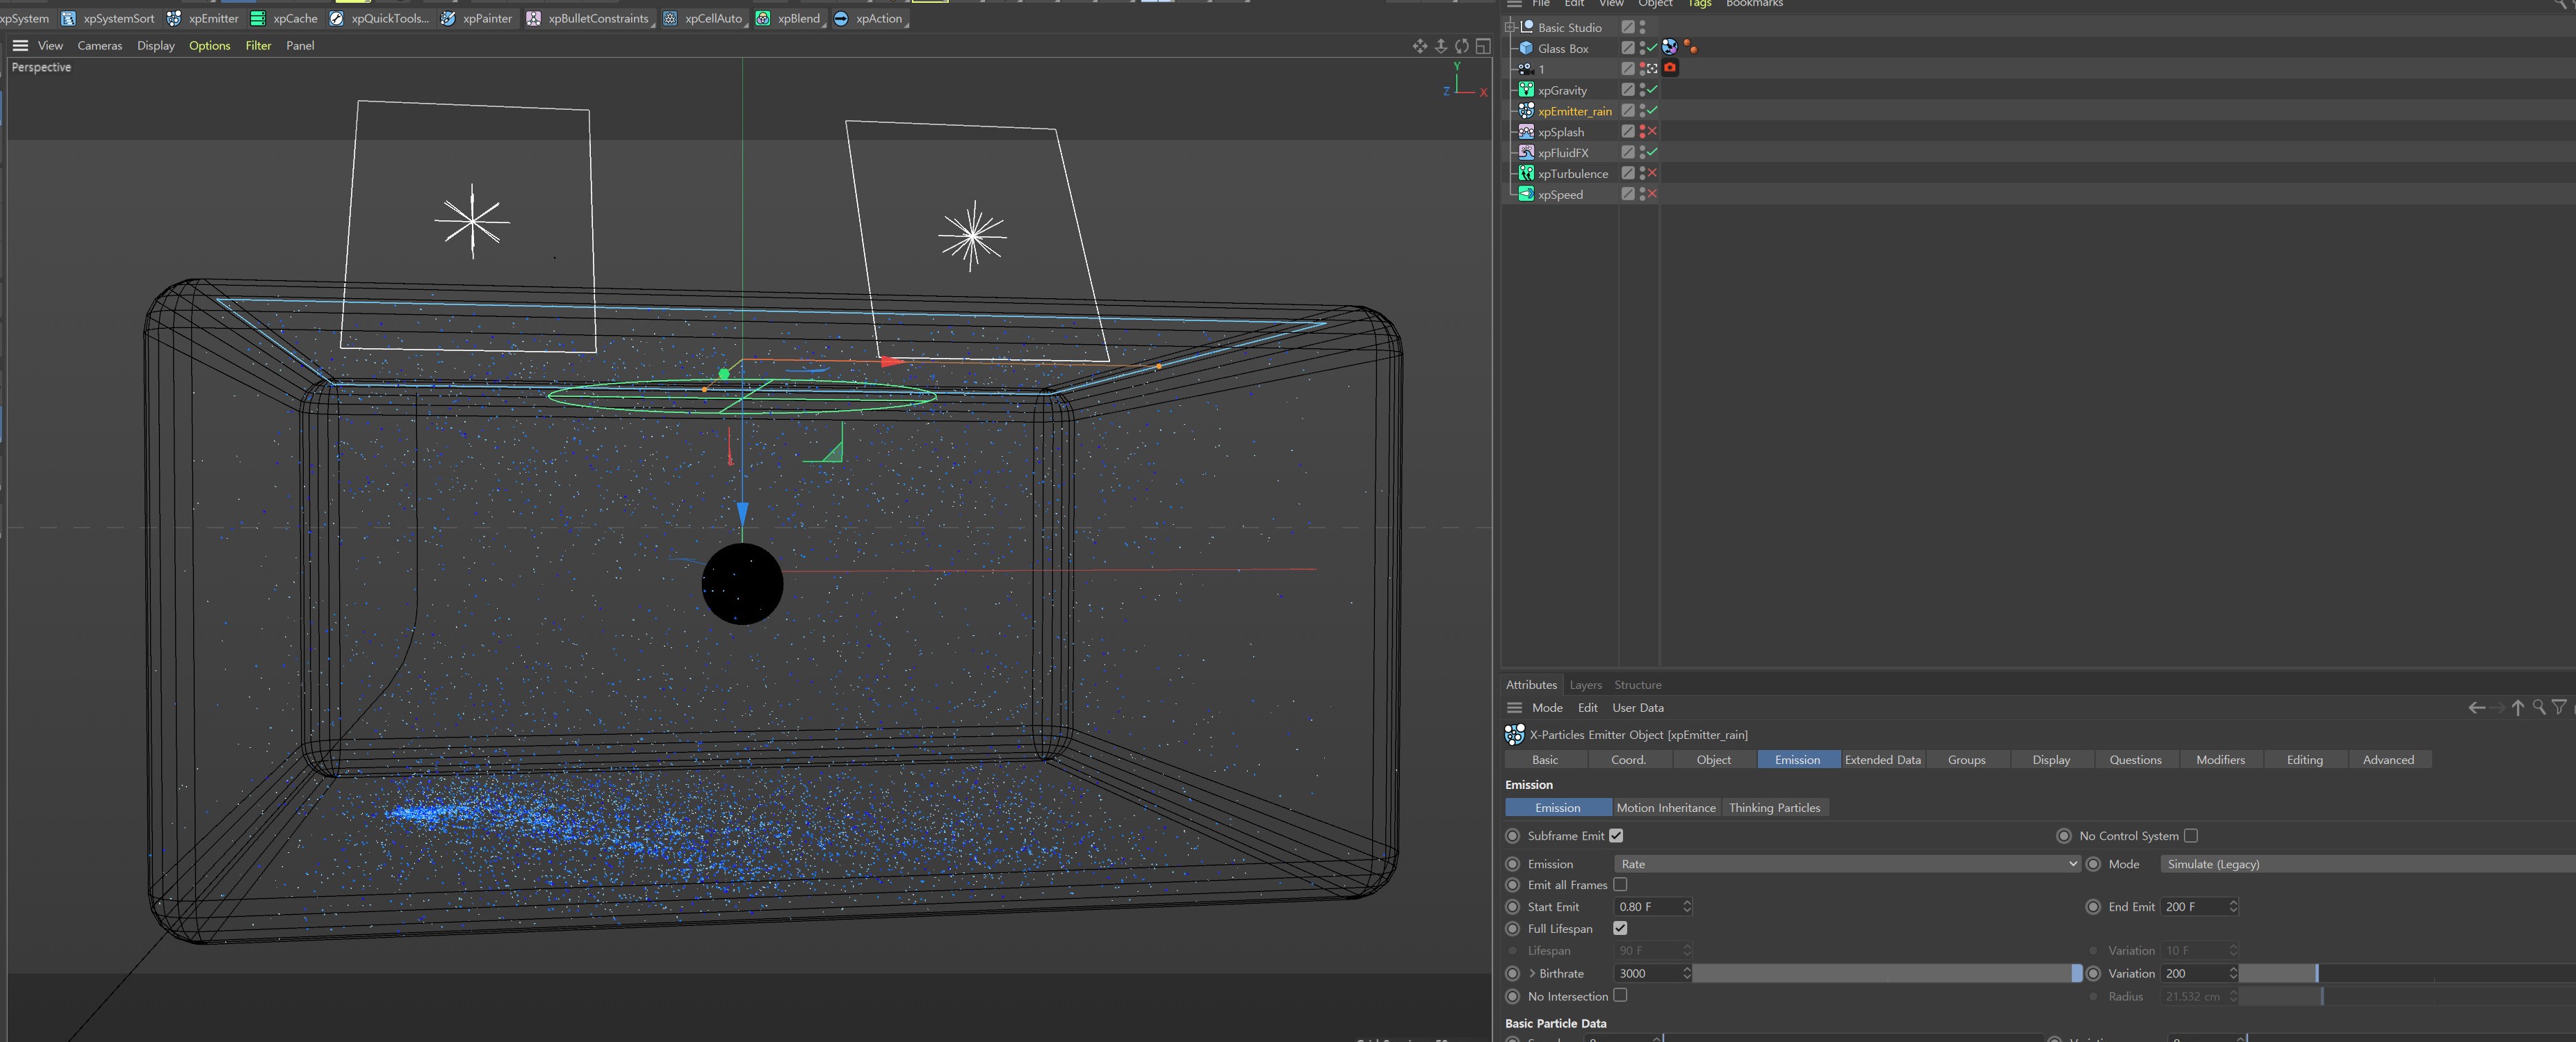Toggle the viewport maximize layout icon
The width and height of the screenshot is (2576, 1042).
point(1483,46)
